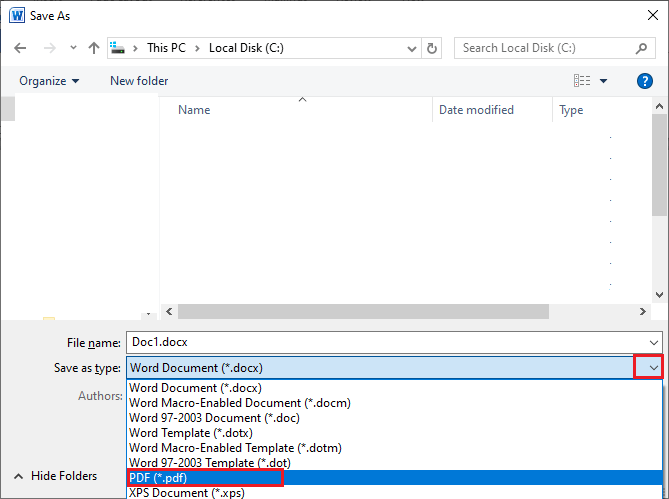The height and width of the screenshot is (499, 669).
Task: Click the horizontal scrollbar right arrow
Action: tap(643, 311)
